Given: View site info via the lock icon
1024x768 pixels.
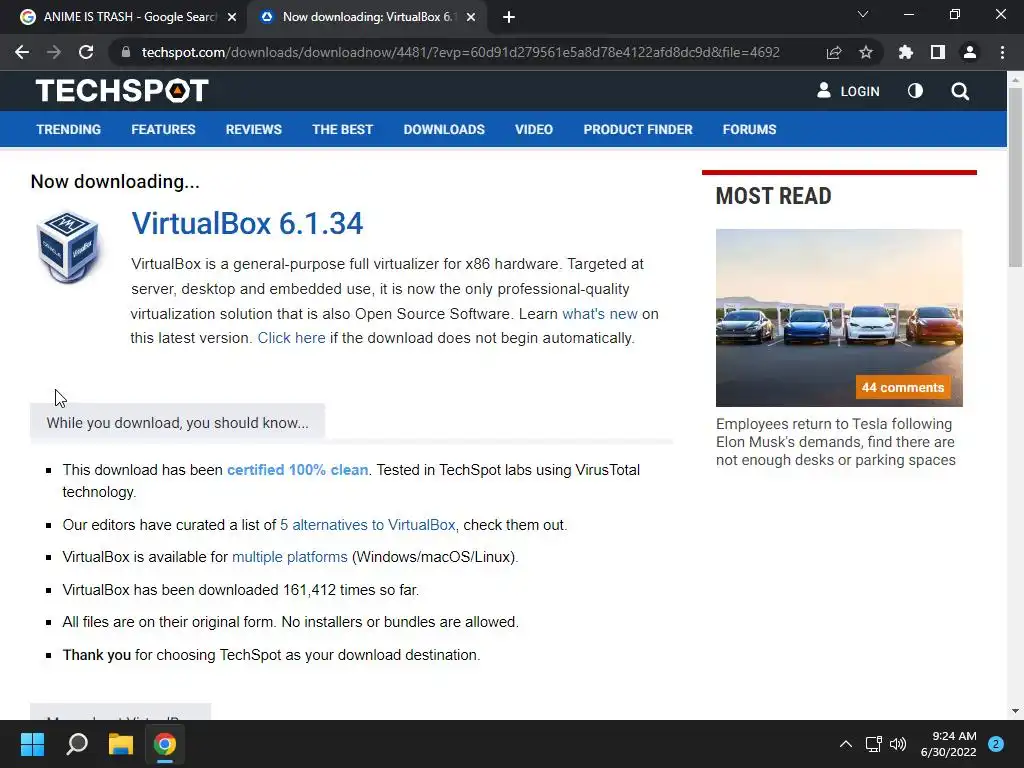Looking at the screenshot, I should tap(126, 52).
